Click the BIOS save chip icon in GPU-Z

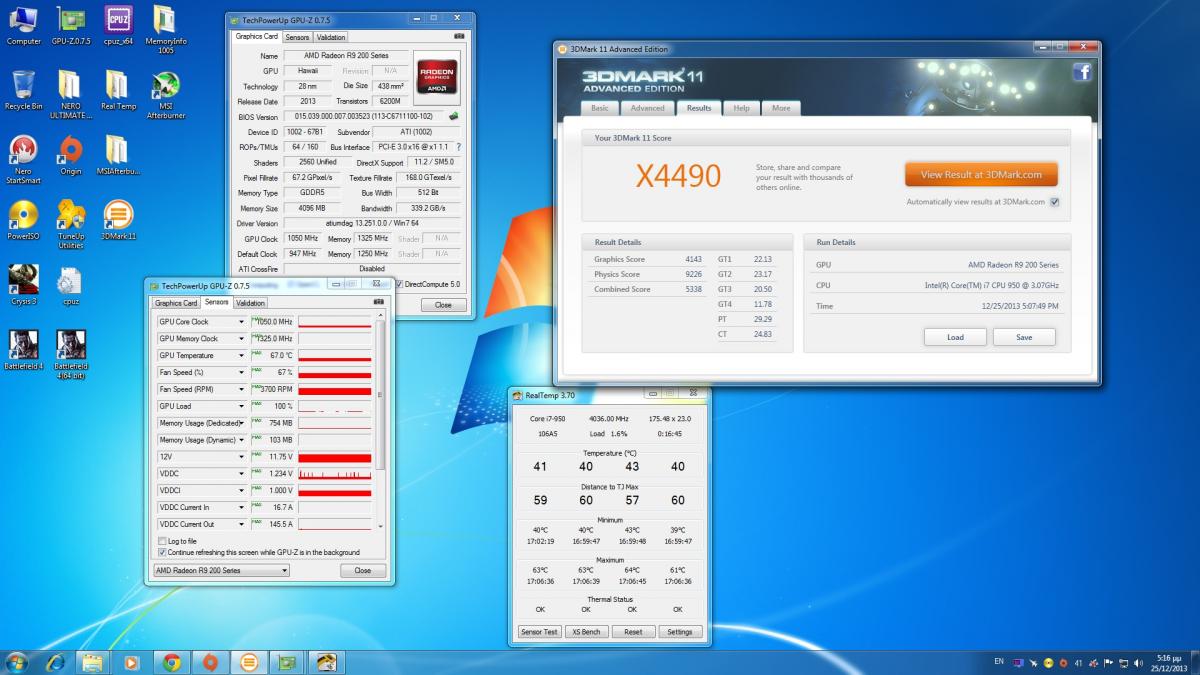click(453, 116)
